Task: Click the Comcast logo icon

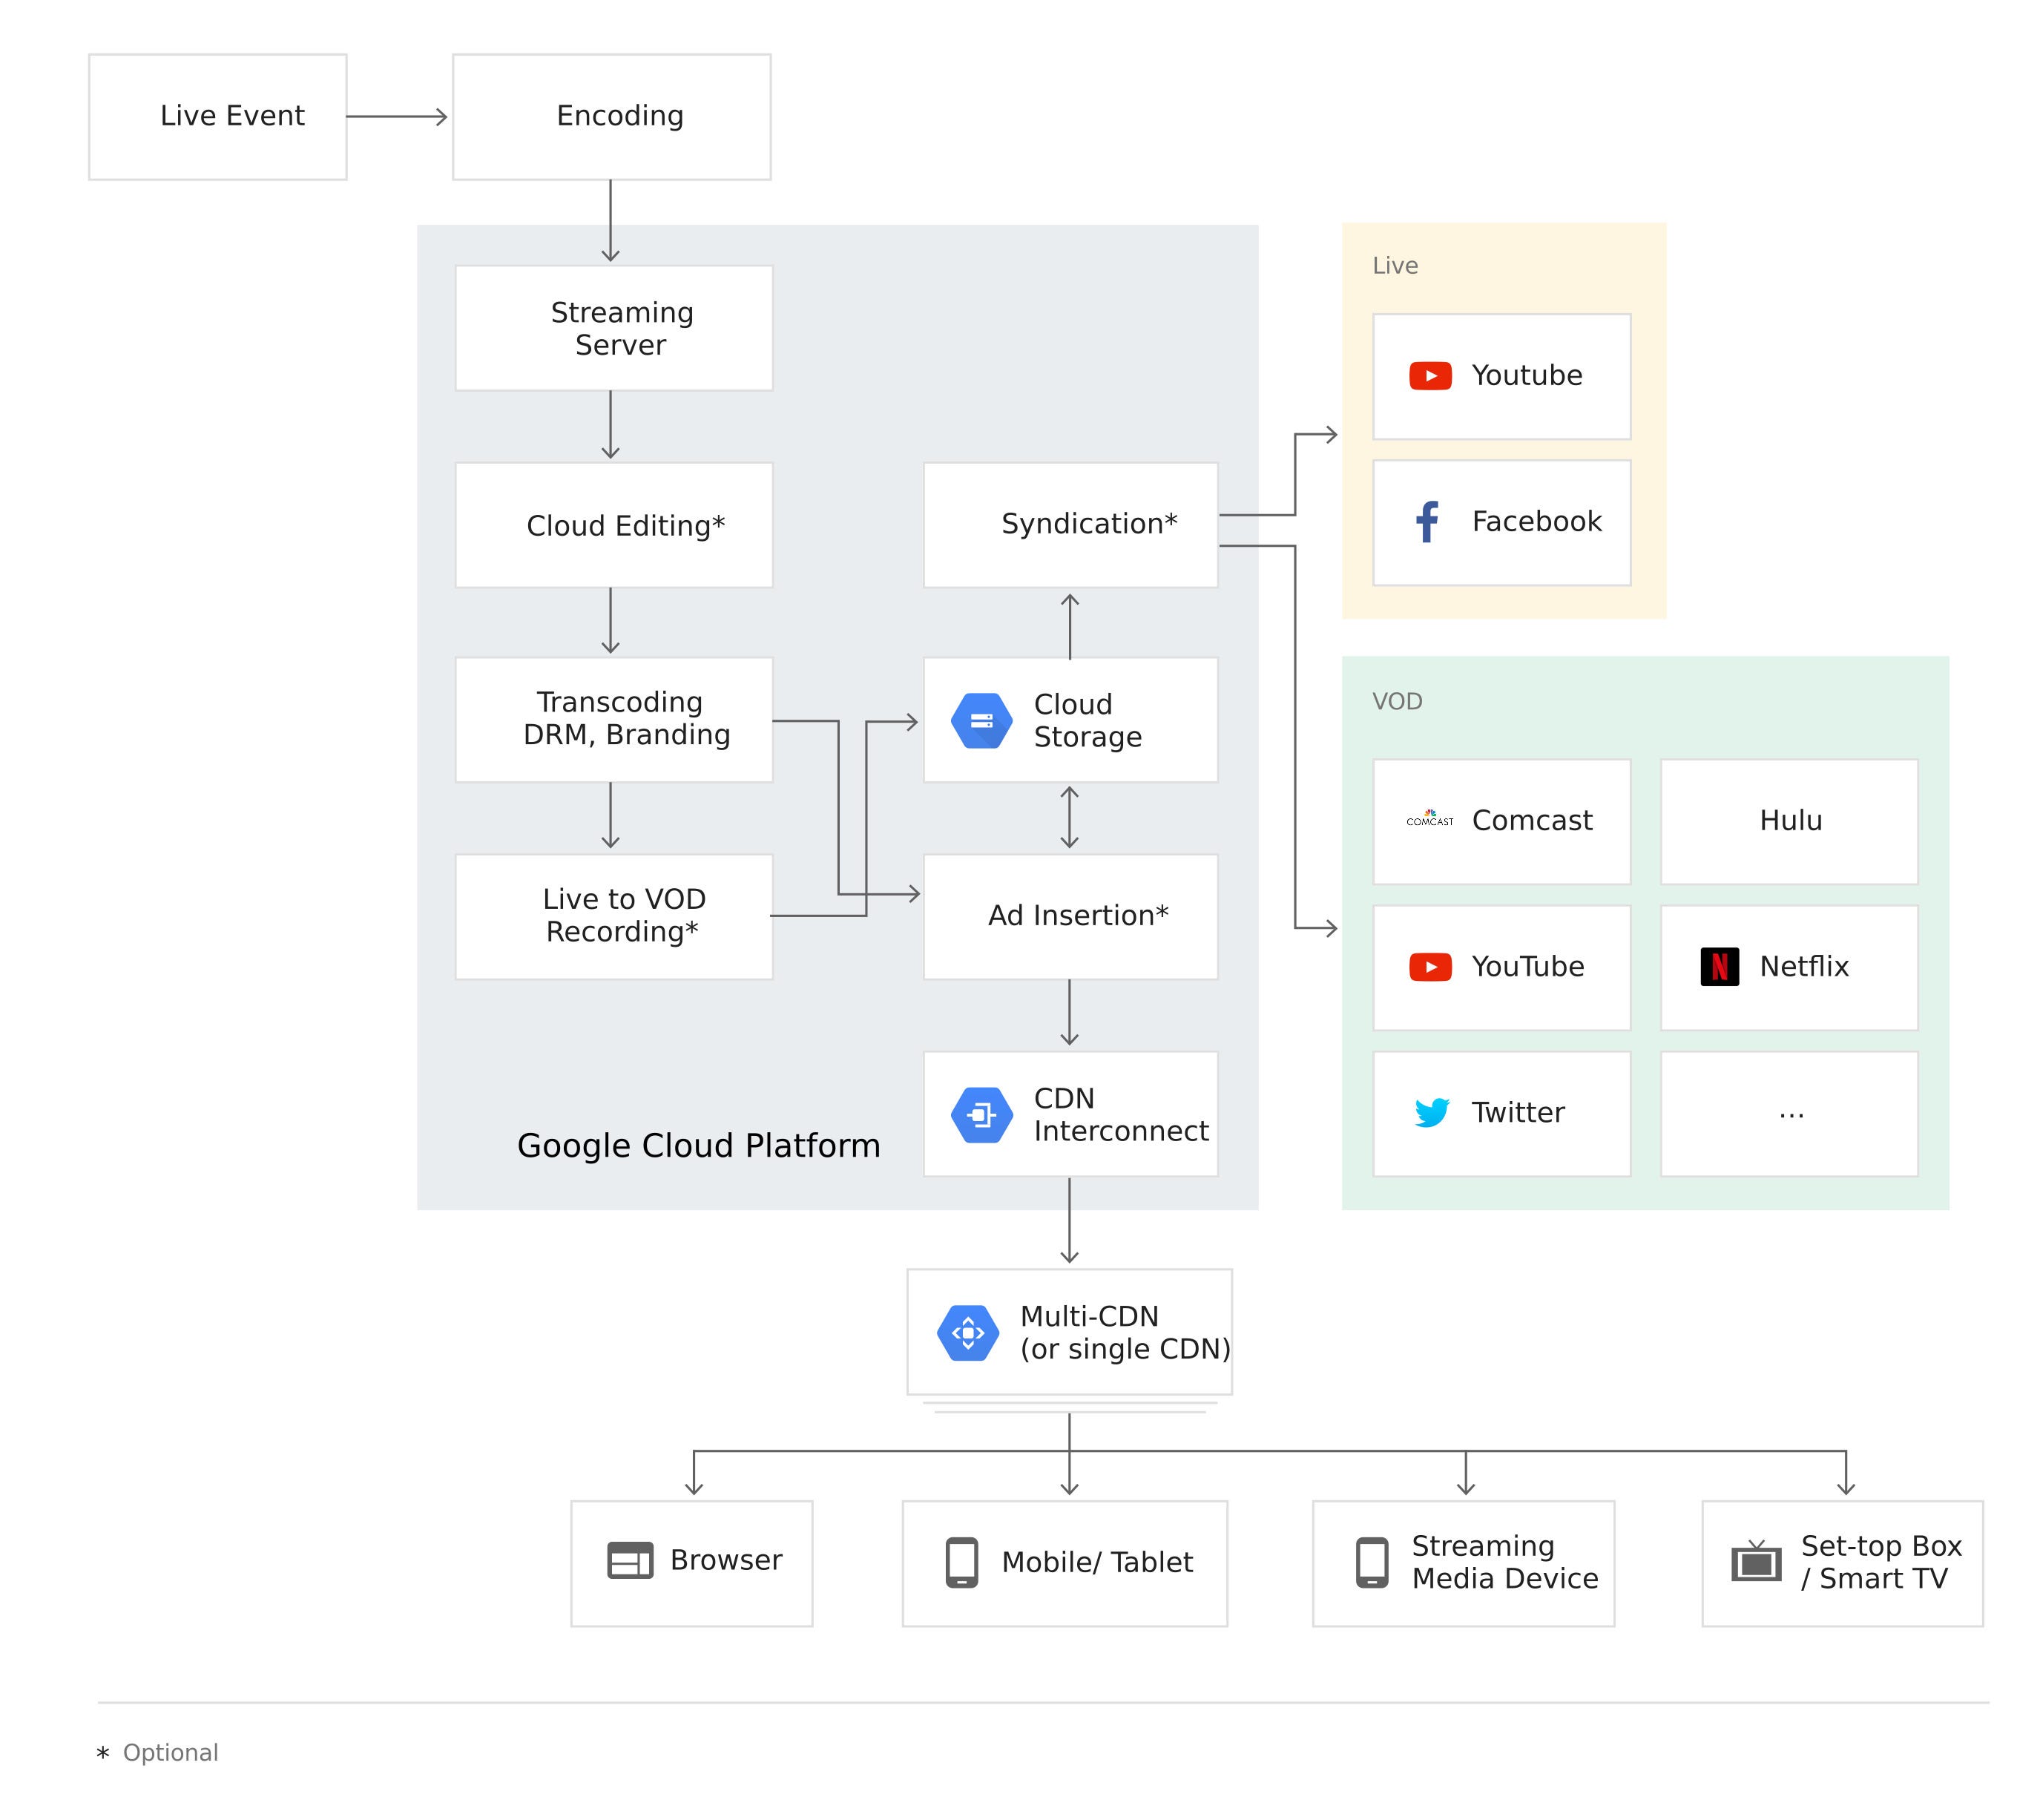Action: (1430, 819)
